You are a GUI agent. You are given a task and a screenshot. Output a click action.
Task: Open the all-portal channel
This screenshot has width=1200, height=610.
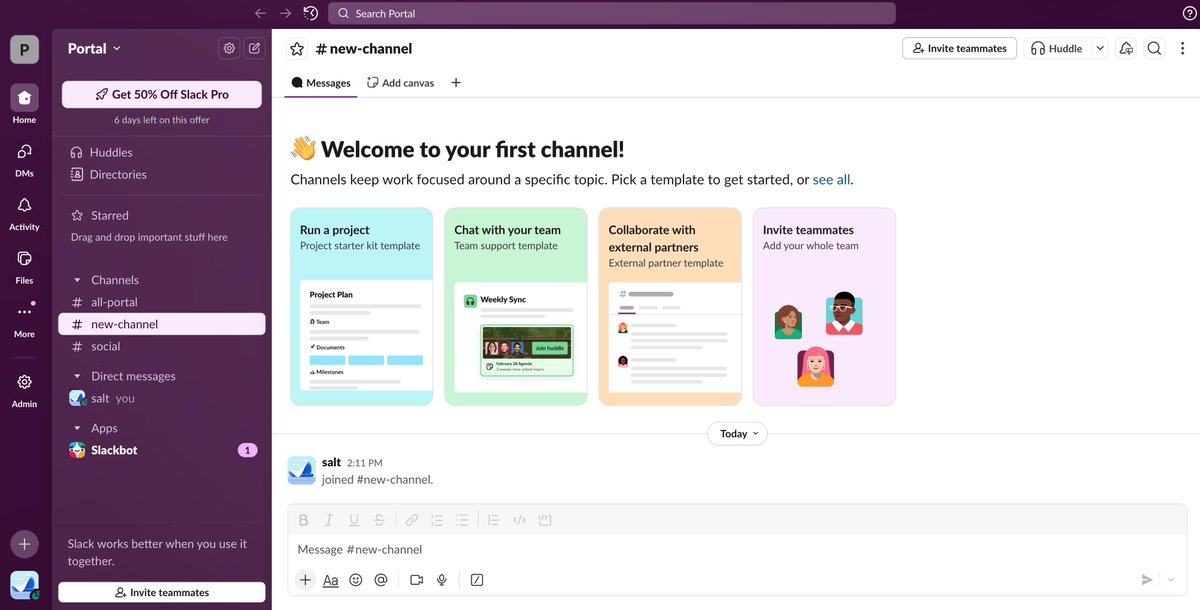162,302
